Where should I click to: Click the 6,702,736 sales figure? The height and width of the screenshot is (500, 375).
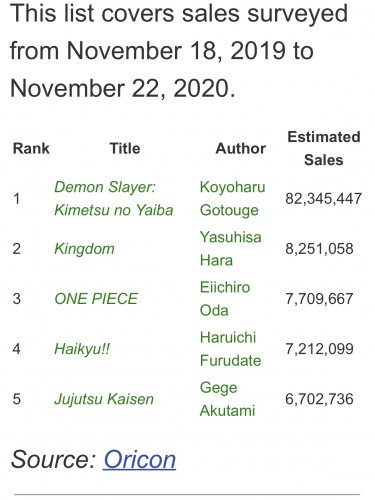319,399
